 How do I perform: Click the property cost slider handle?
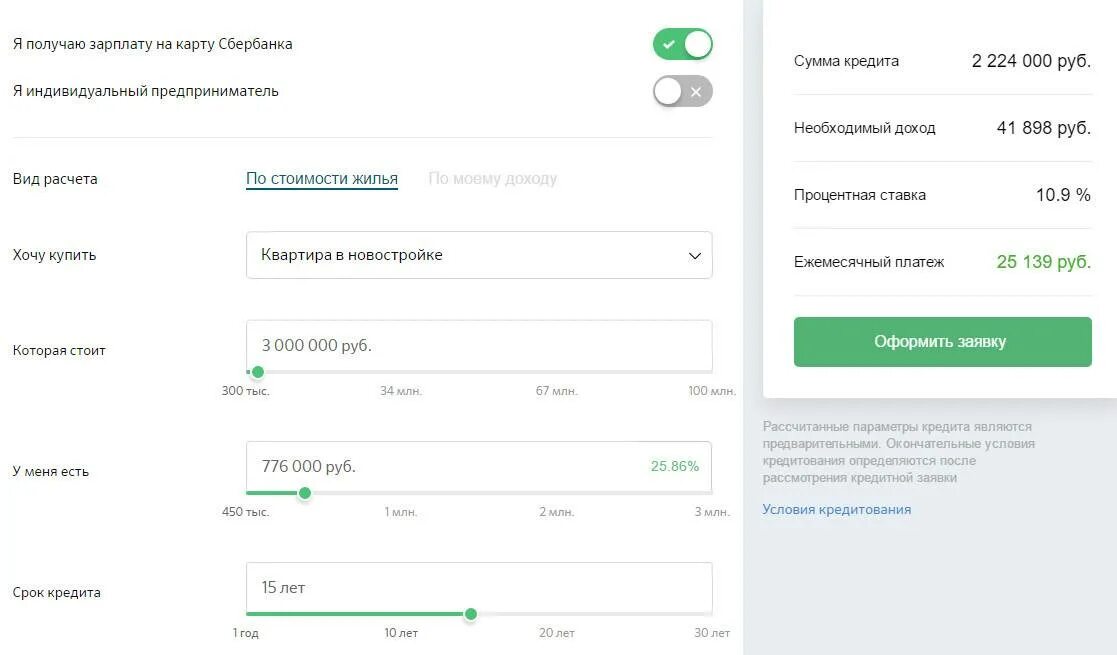click(x=258, y=372)
